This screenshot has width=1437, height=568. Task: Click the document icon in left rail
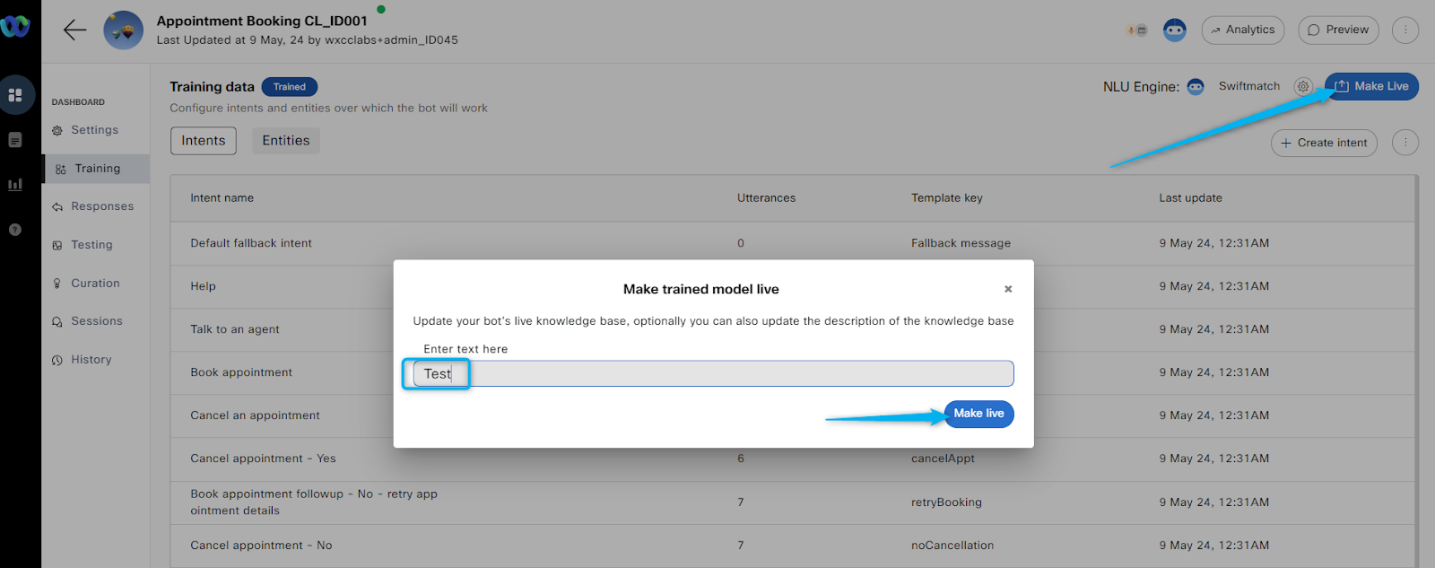[15, 140]
